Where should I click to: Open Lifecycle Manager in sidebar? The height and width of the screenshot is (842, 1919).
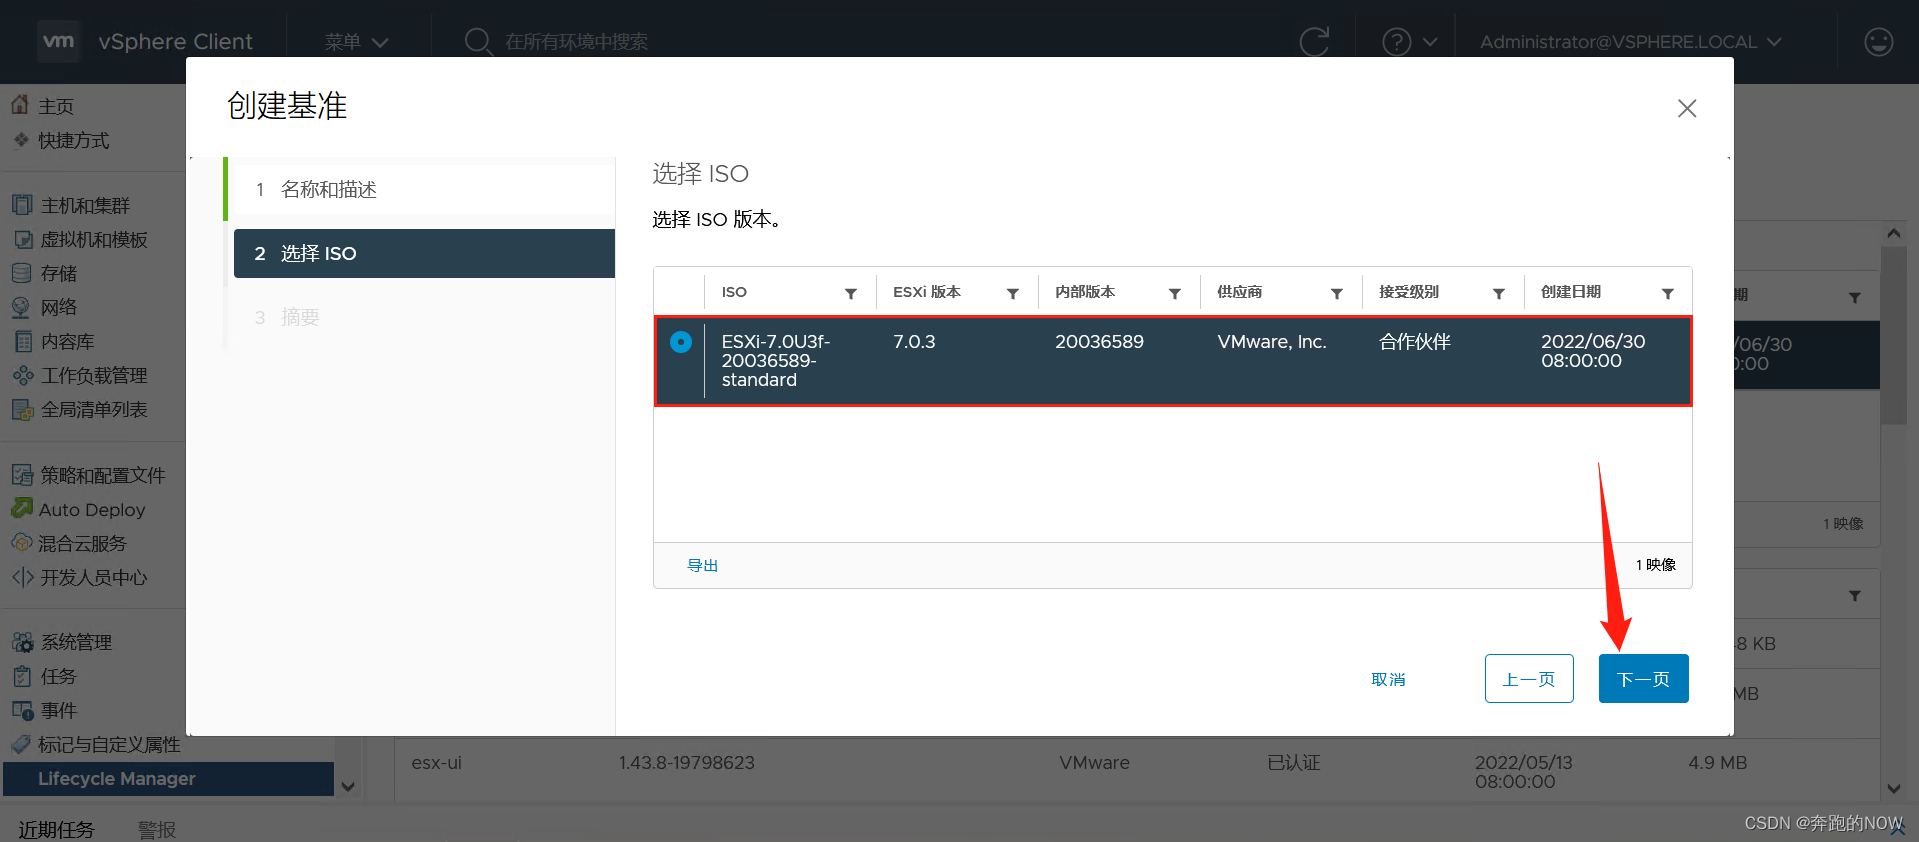[168, 779]
